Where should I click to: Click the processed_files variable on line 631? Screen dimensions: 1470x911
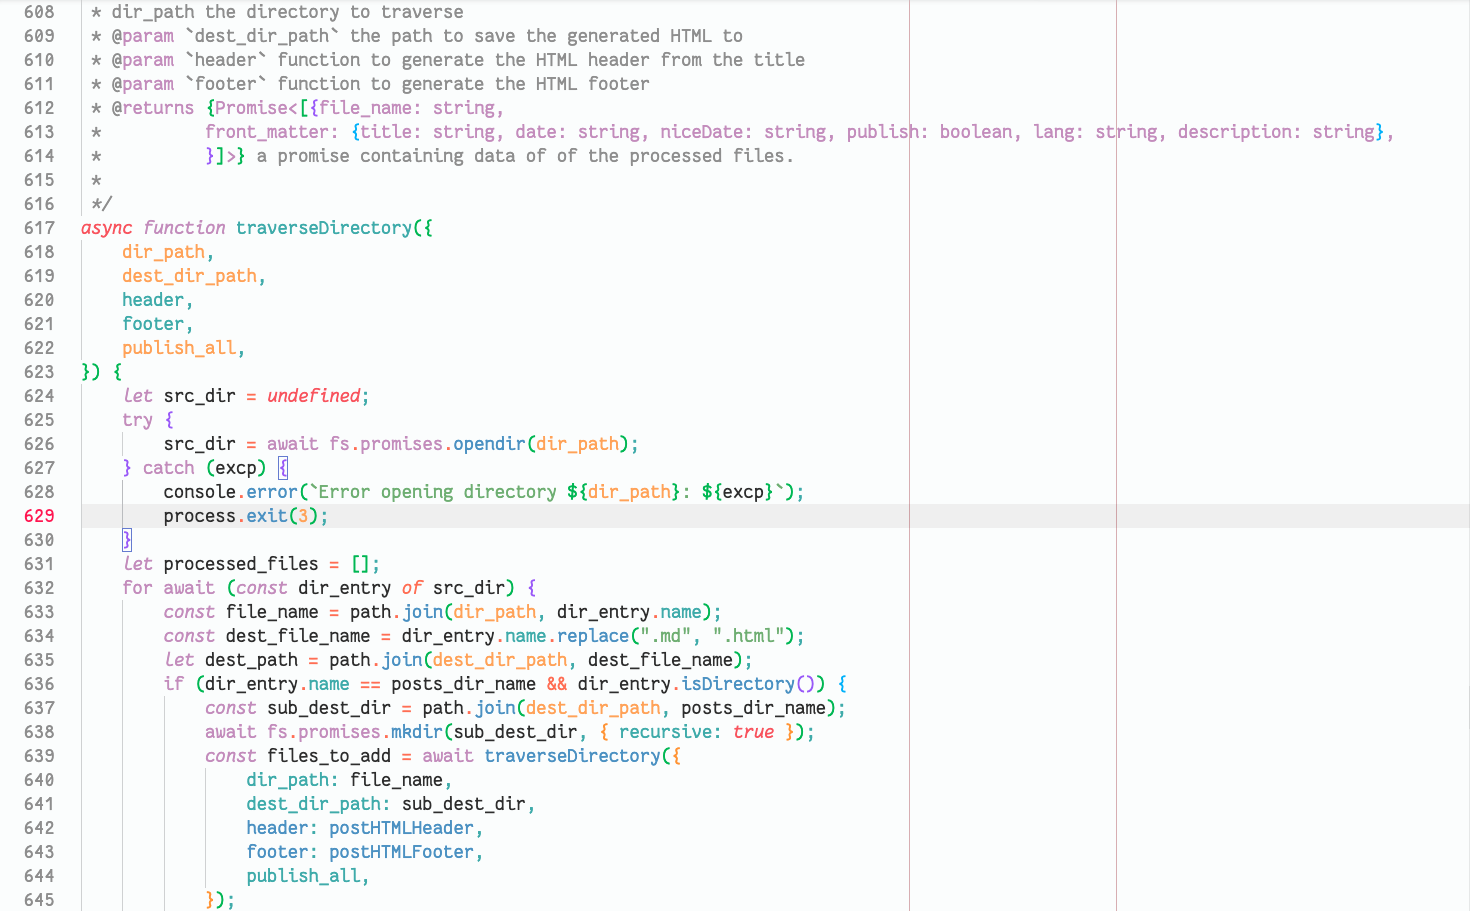(239, 563)
